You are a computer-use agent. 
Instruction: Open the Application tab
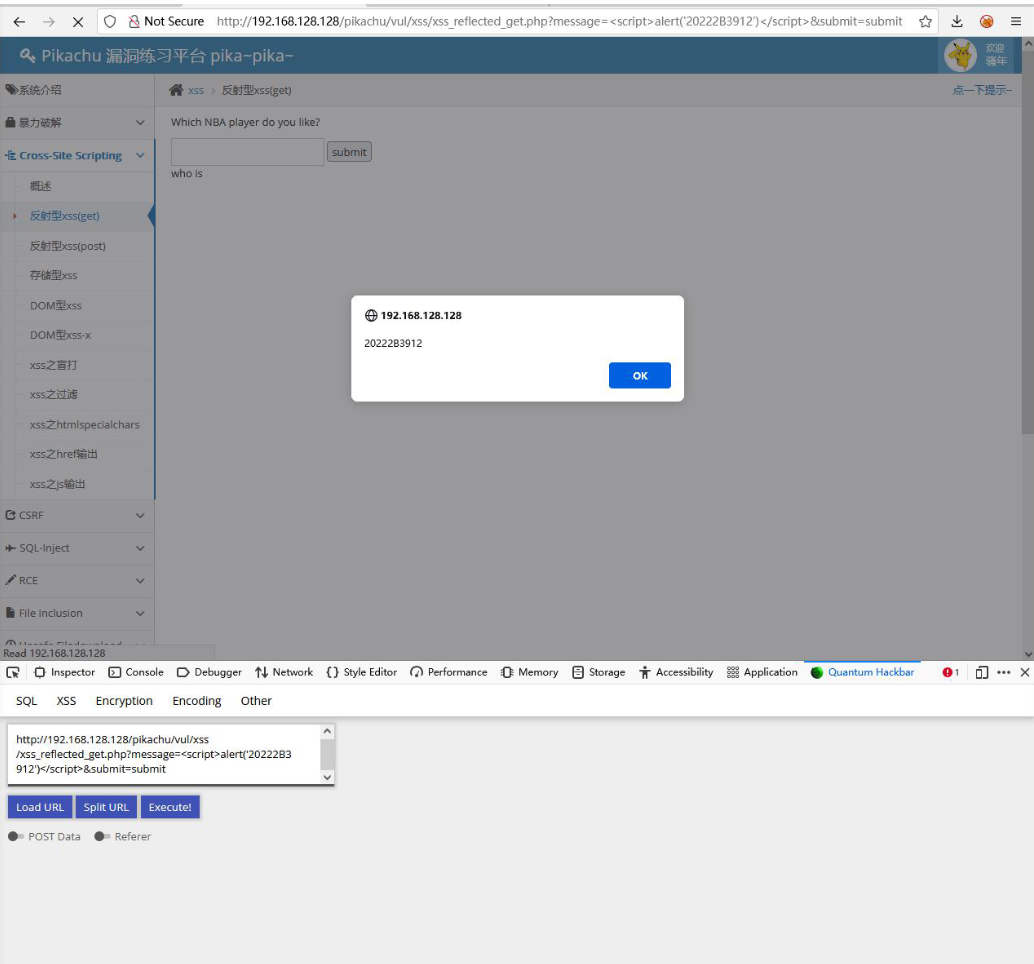pos(762,672)
